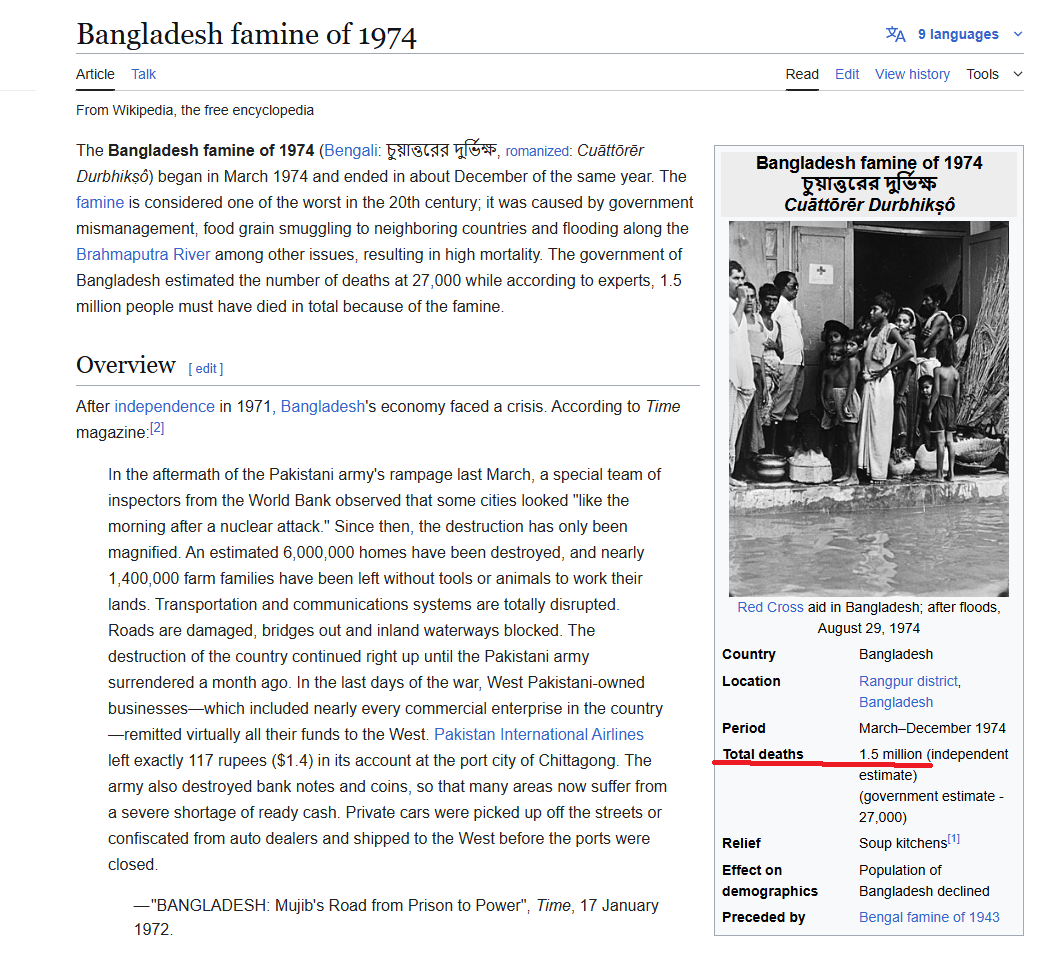1051x959 pixels.
Task: Follow the Bengali language link
Action: click(351, 151)
